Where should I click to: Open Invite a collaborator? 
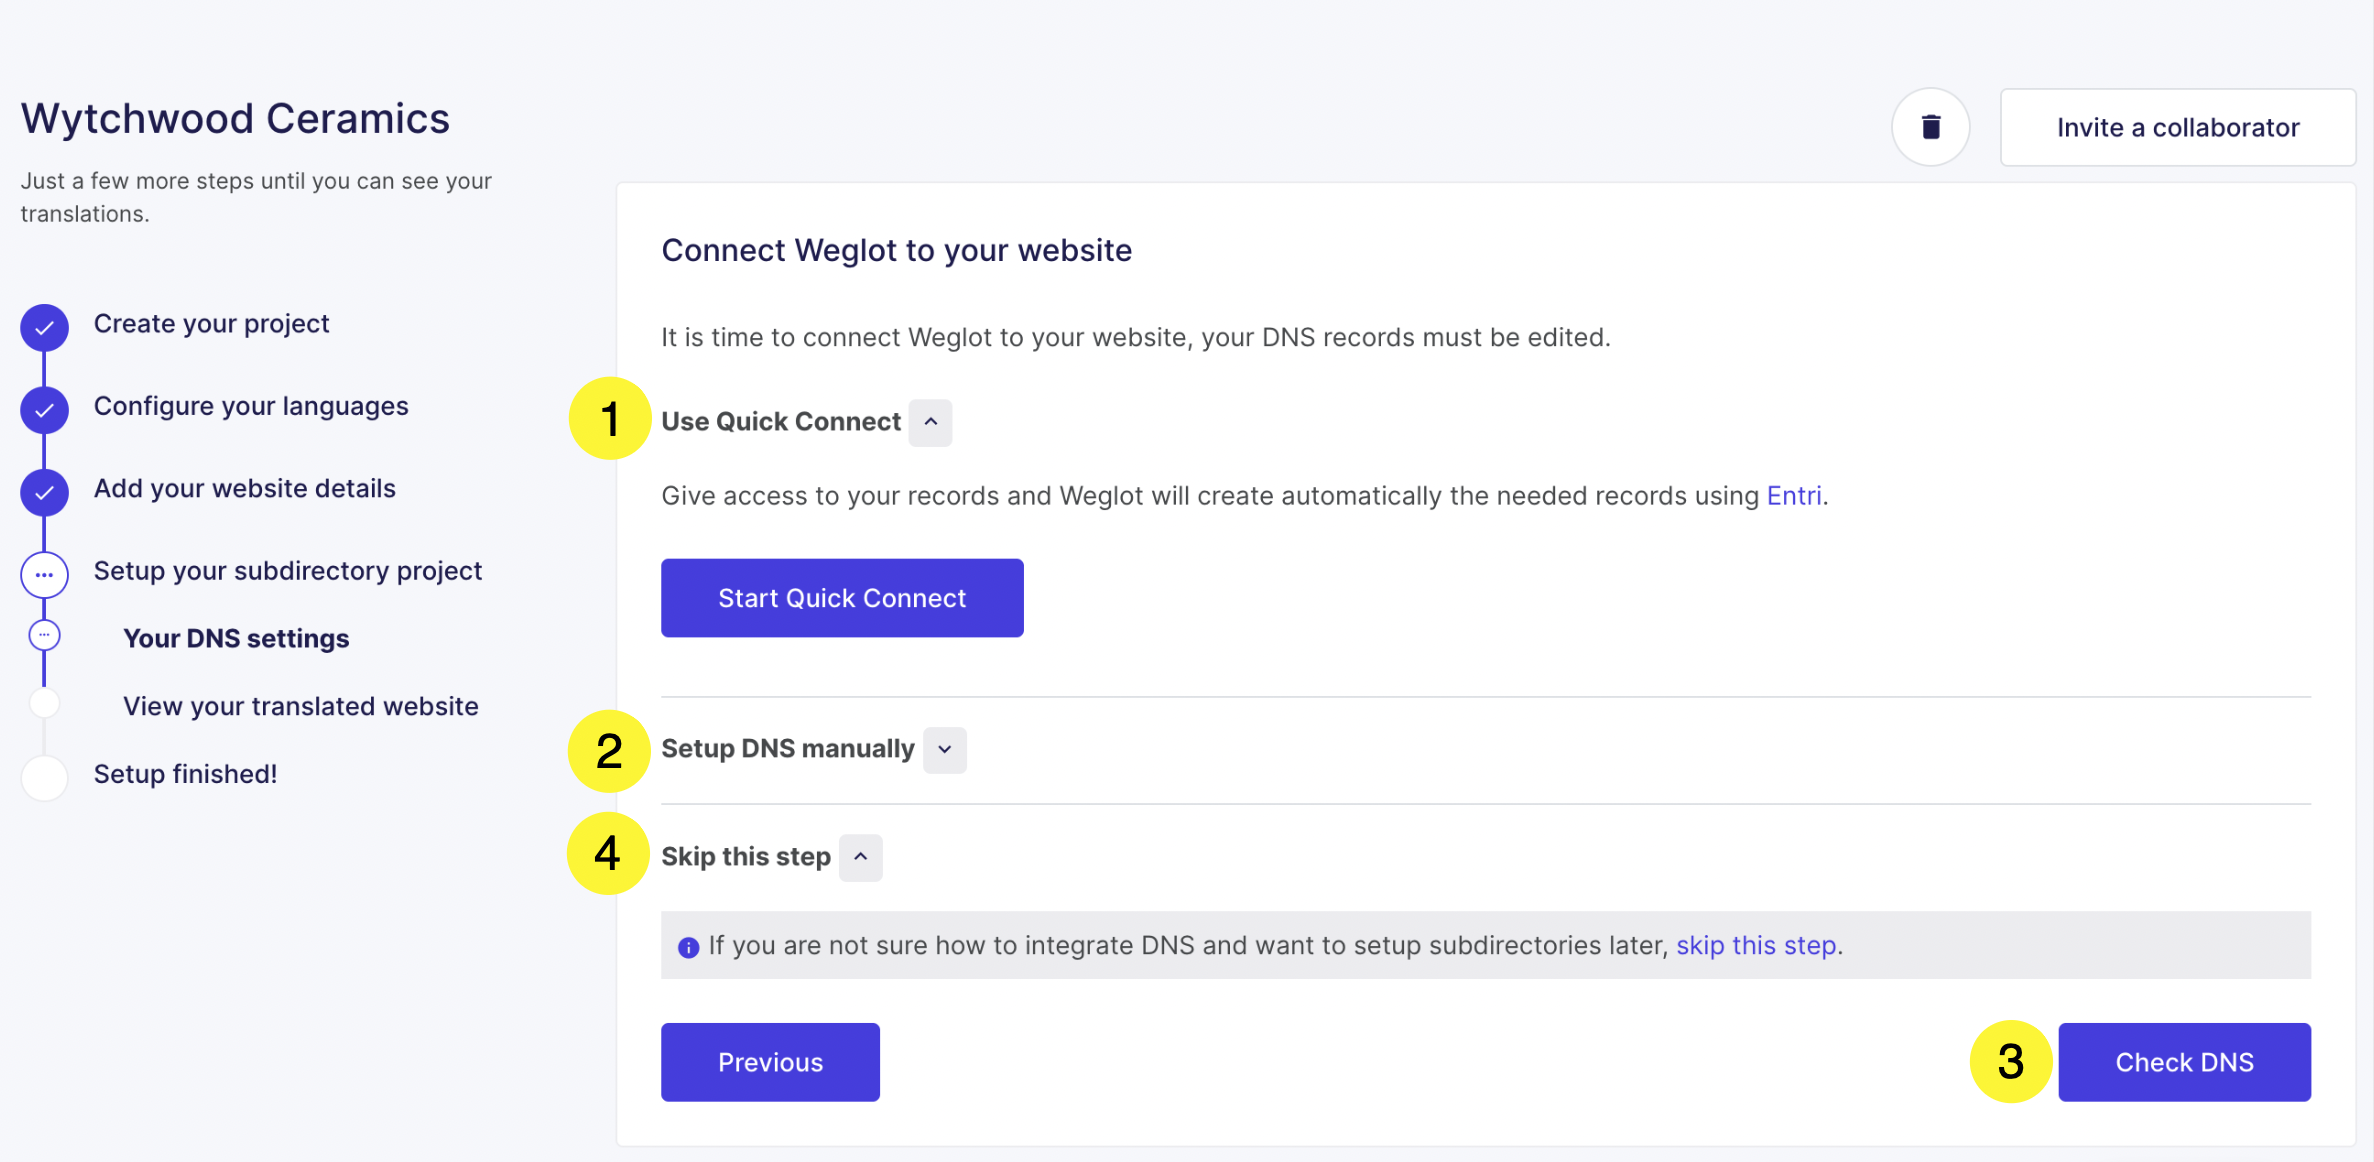pyautogui.click(x=2177, y=127)
